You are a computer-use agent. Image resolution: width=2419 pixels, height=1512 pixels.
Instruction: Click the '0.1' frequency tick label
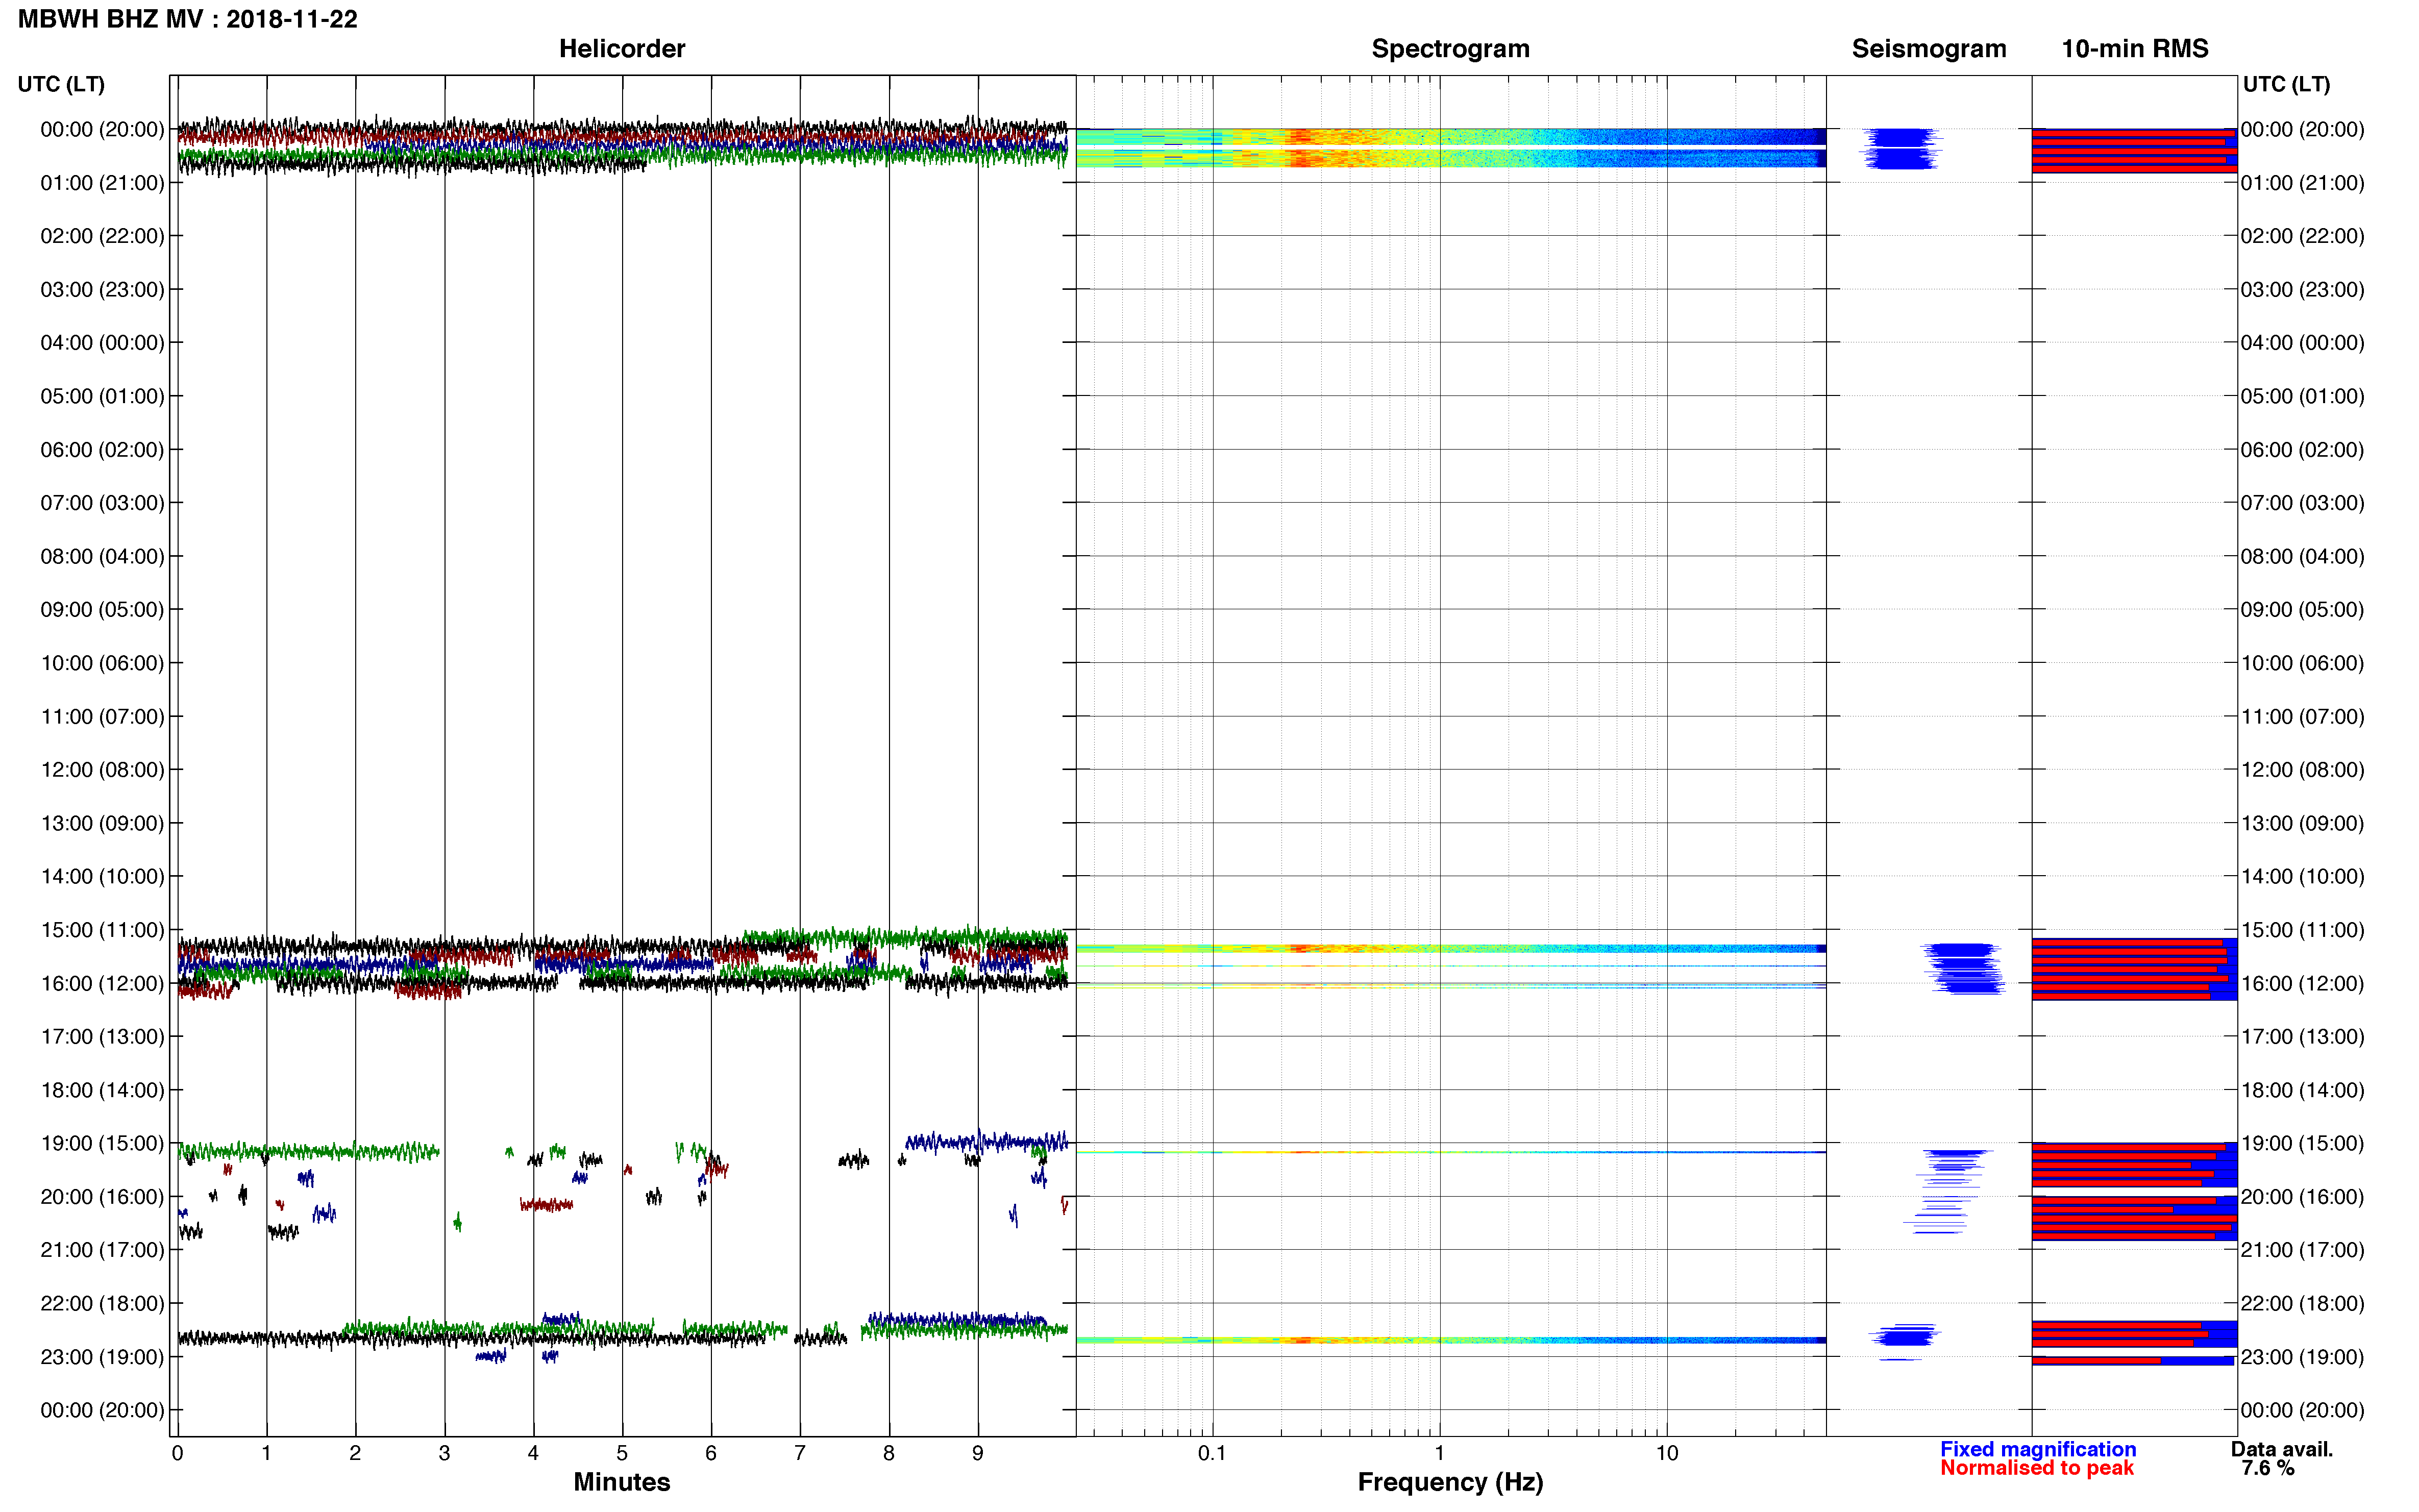1212,1453
